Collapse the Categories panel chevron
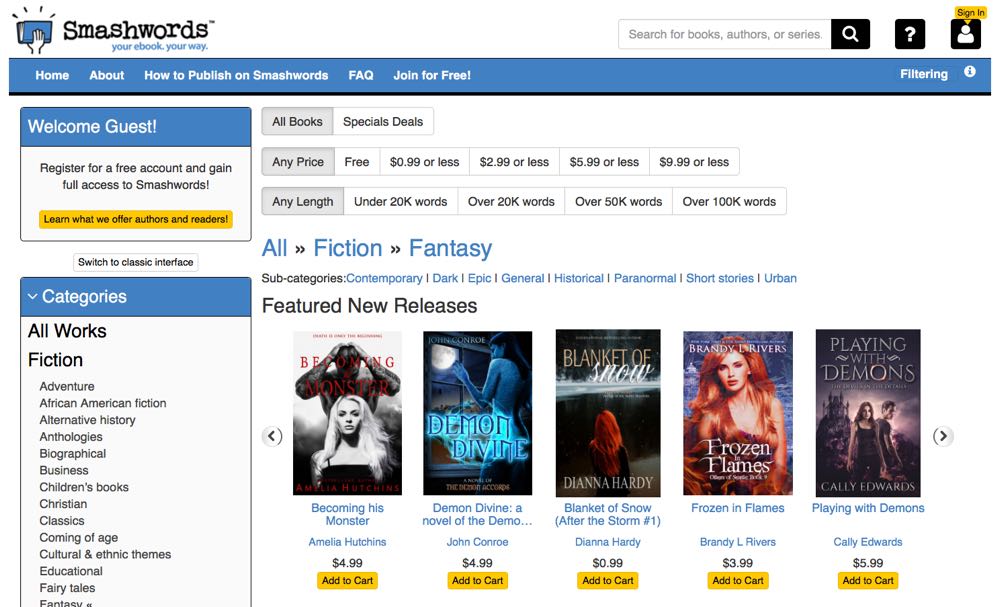The image size is (1000, 607). pyautogui.click(x=33, y=296)
